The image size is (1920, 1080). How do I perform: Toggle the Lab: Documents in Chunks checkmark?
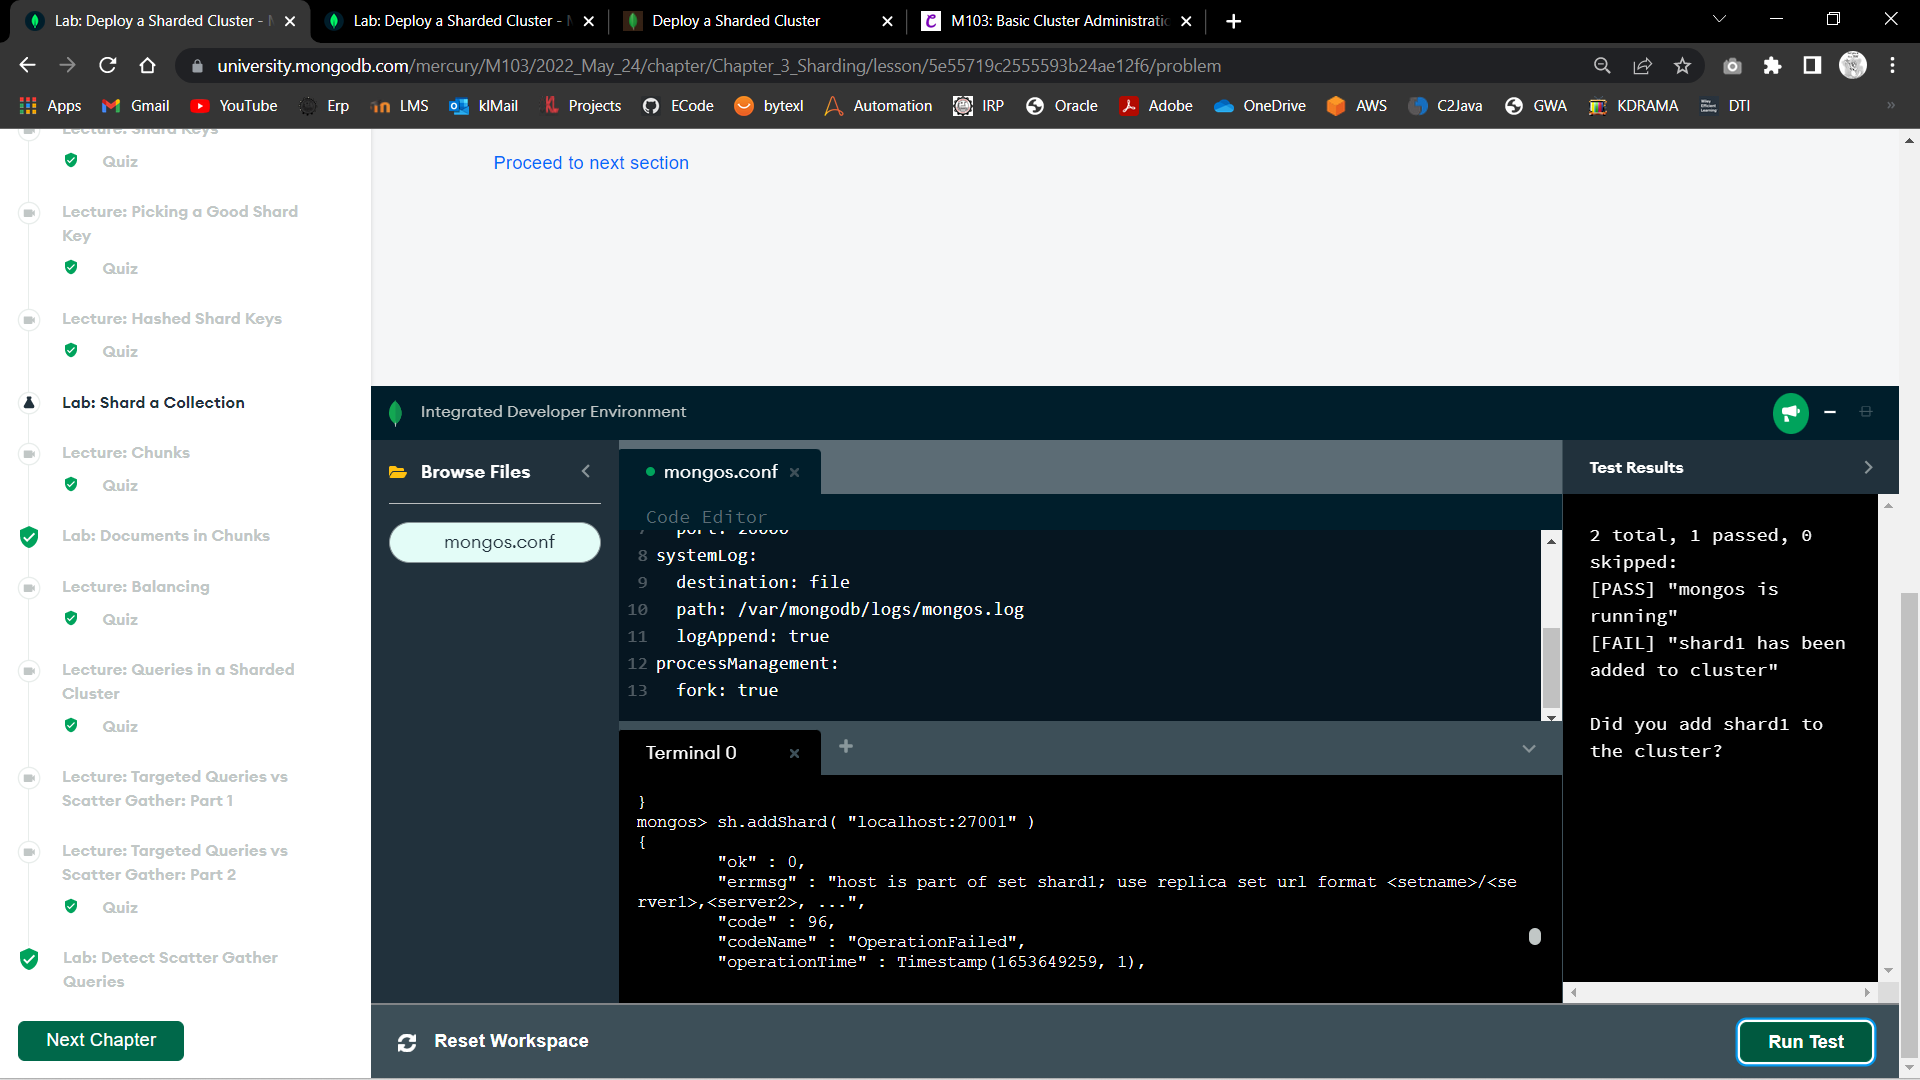[29, 537]
